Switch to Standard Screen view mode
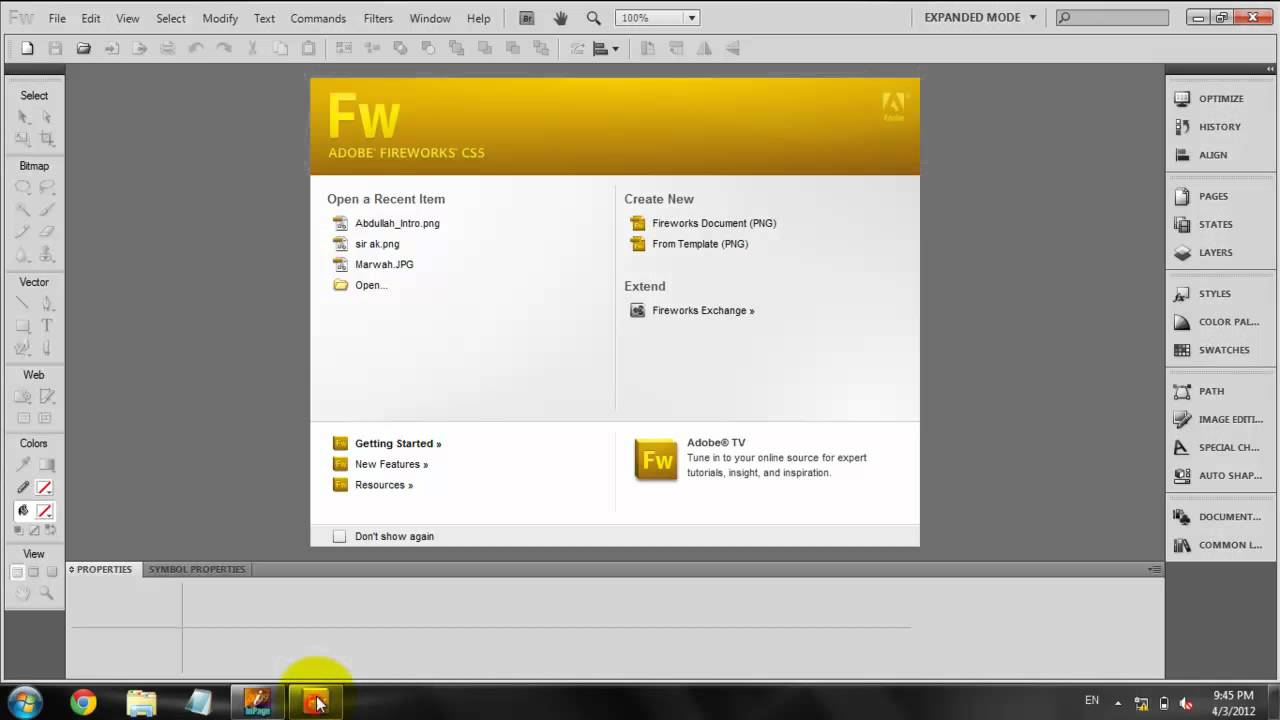Image resolution: width=1280 pixels, height=720 pixels. pyautogui.click(x=17, y=572)
